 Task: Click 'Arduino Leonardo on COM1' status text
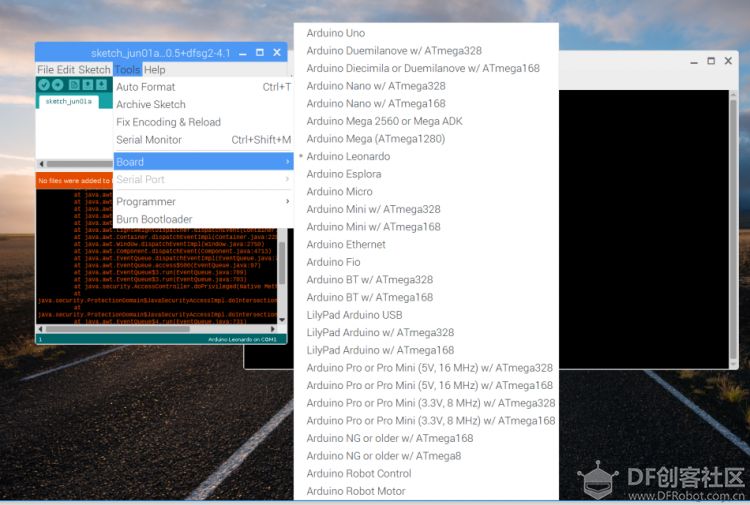242,340
